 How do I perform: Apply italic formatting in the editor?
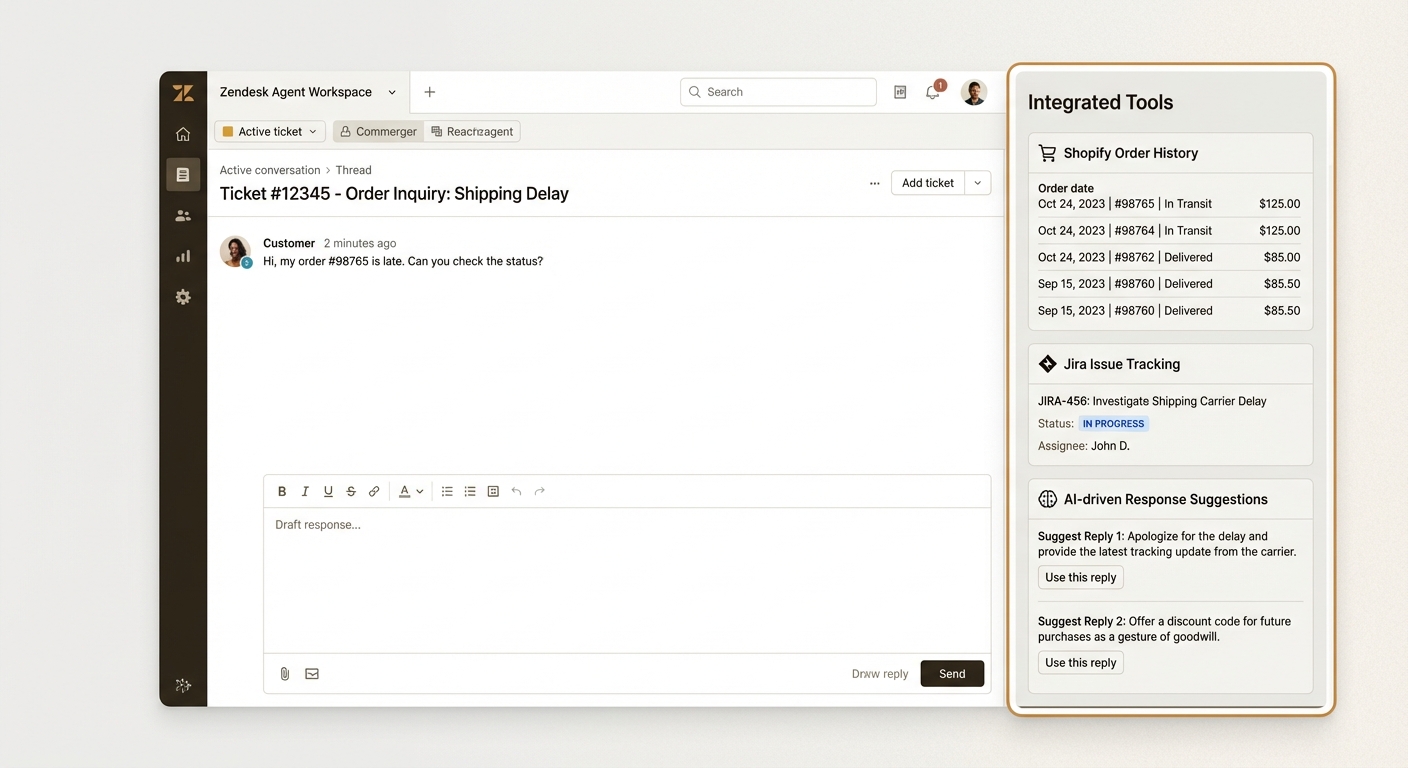pyautogui.click(x=304, y=491)
